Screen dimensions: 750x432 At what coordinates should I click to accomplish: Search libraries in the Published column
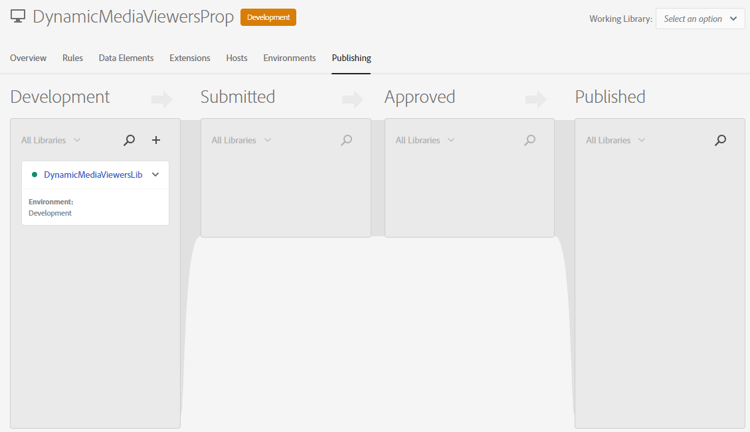720,140
